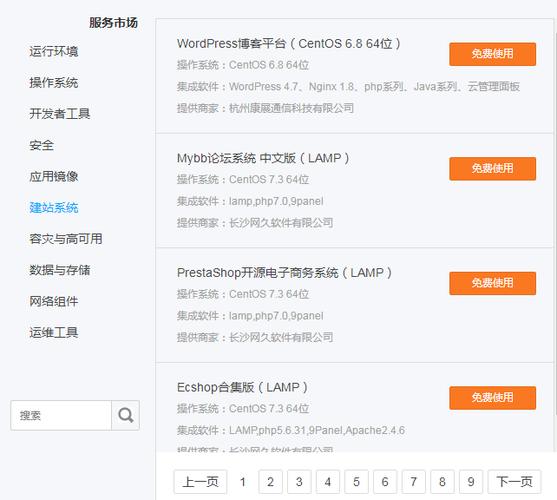557x500 pixels.
Task: Focus the 搜索 search input field
Action: click(x=61, y=415)
